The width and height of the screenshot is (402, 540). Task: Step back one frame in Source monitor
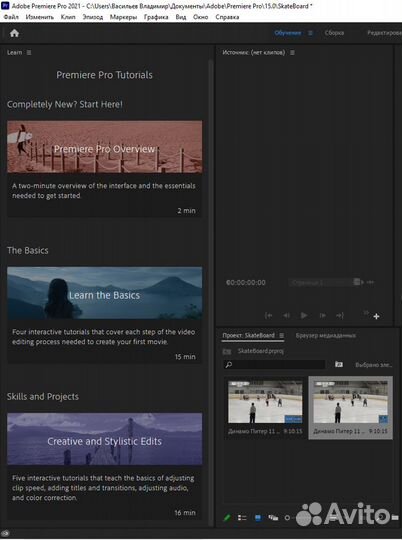point(286,315)
